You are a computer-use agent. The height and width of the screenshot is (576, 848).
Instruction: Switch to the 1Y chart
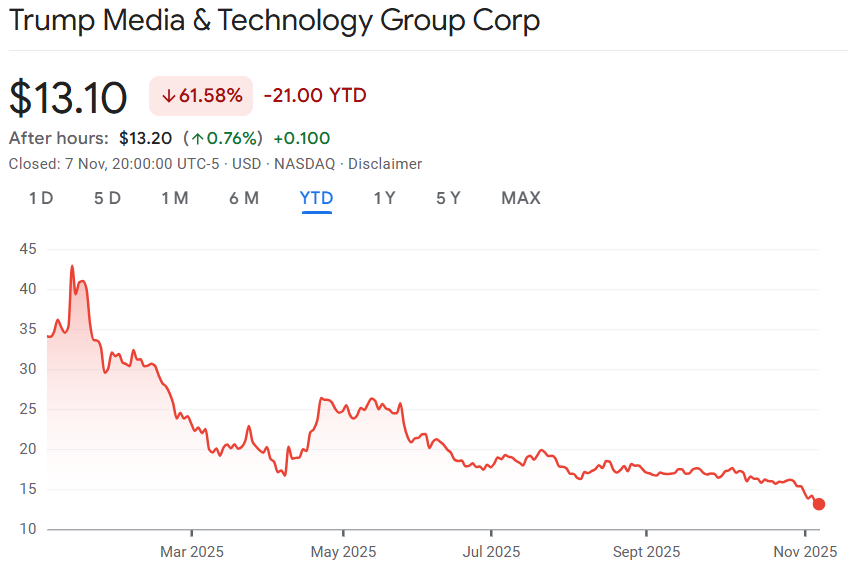tap(385, 198)
